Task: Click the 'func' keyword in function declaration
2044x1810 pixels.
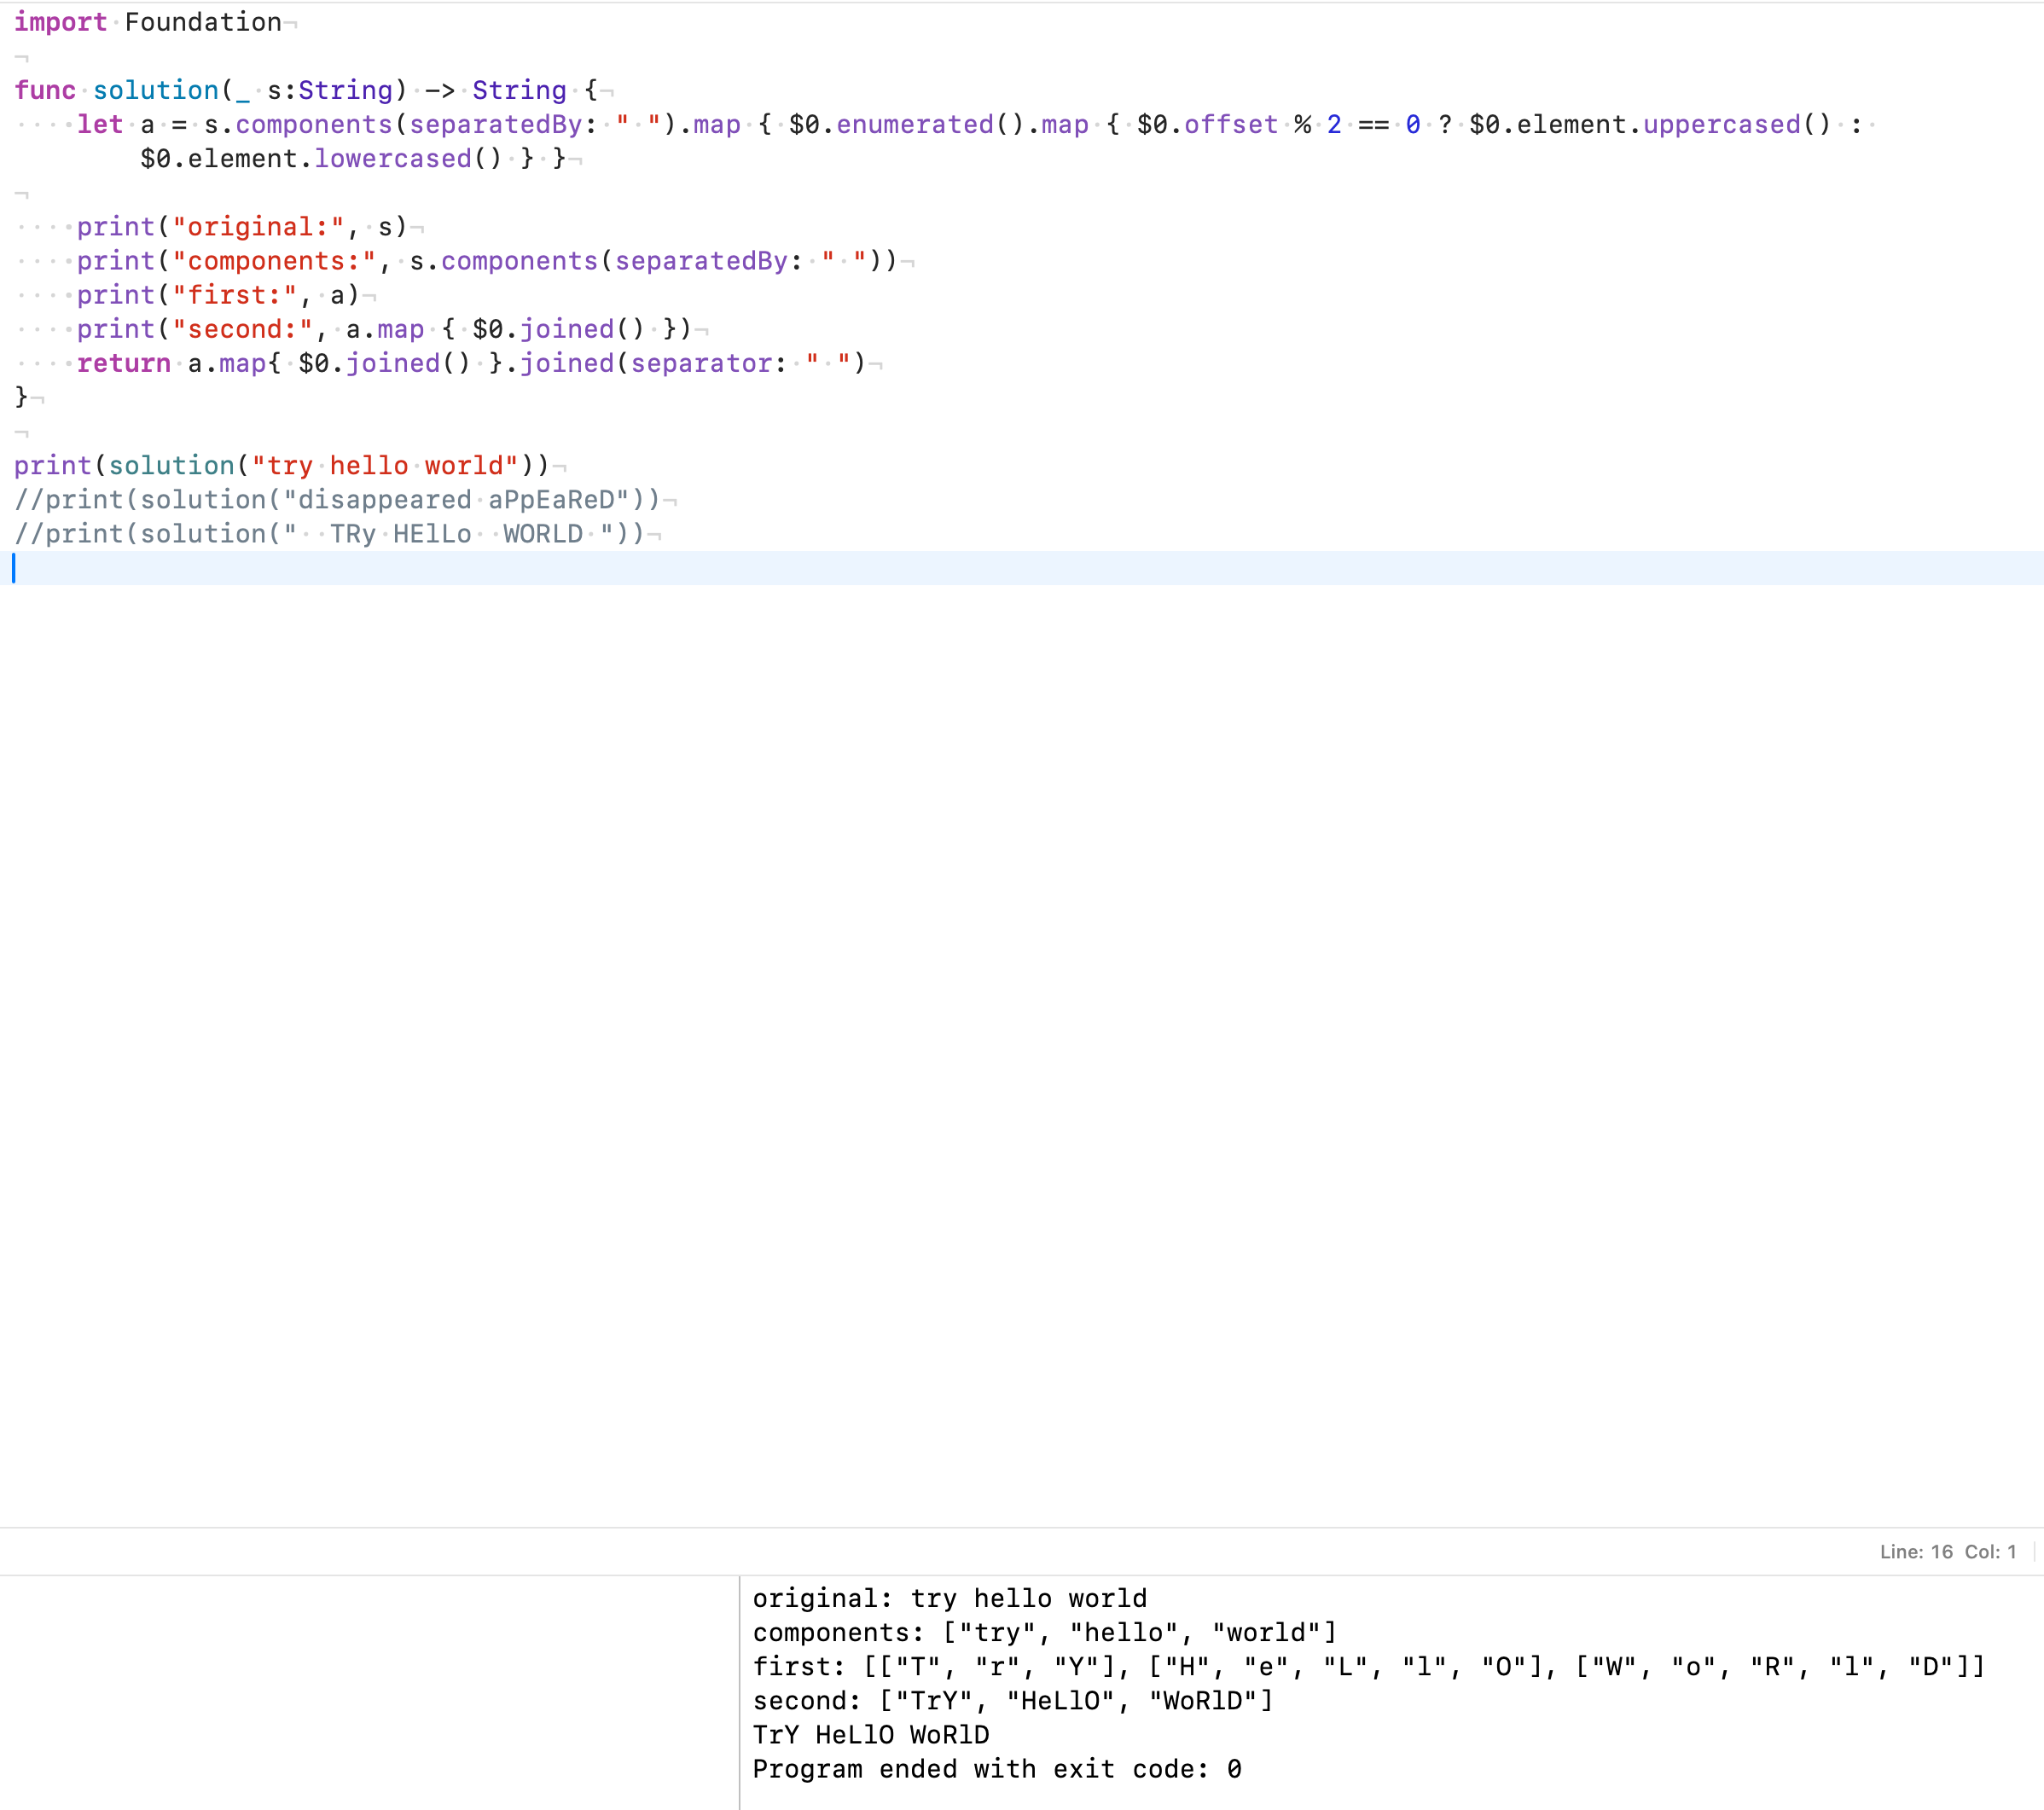Action: point(45,90)
